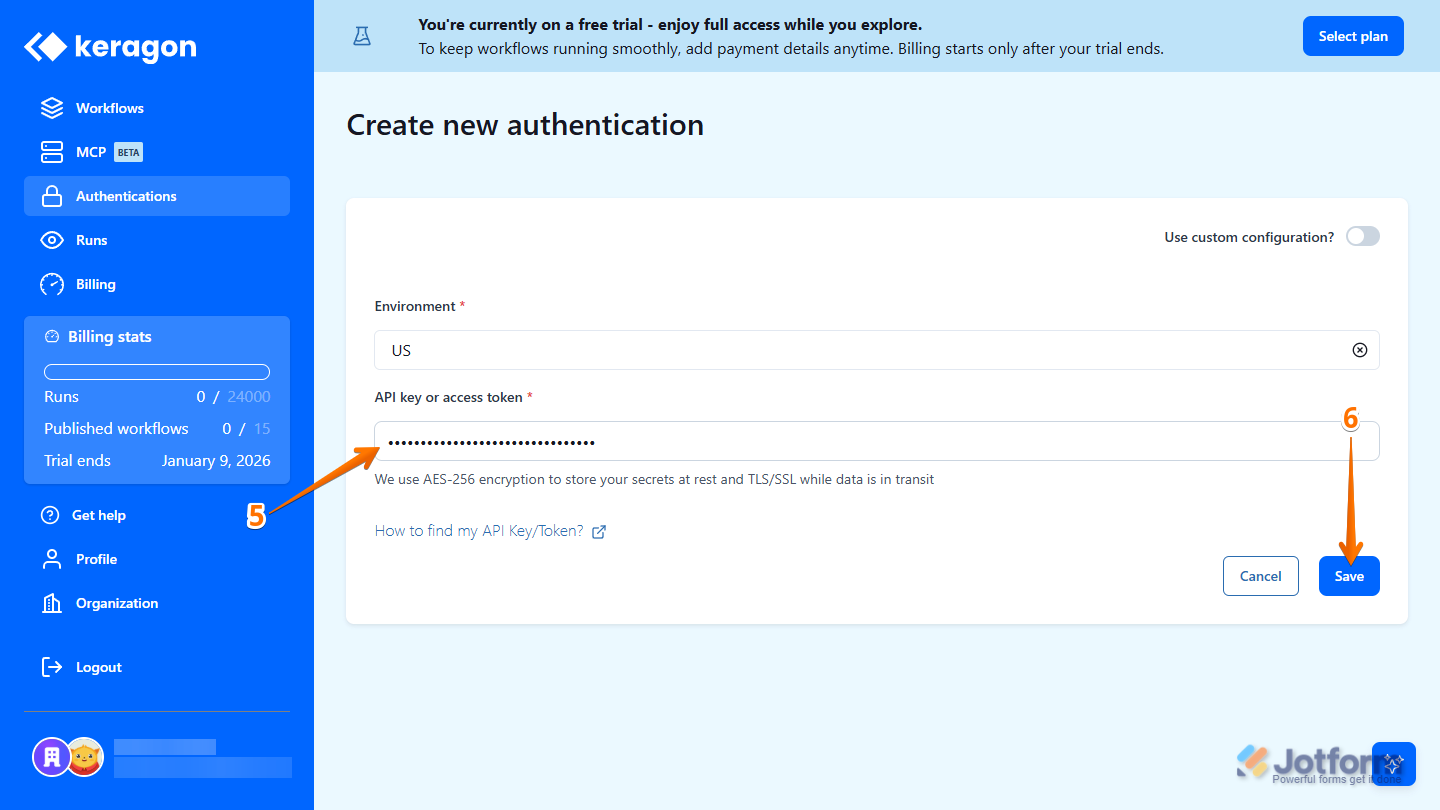
Task: Open the Jotform logo link
Action: click(1310, 762)
